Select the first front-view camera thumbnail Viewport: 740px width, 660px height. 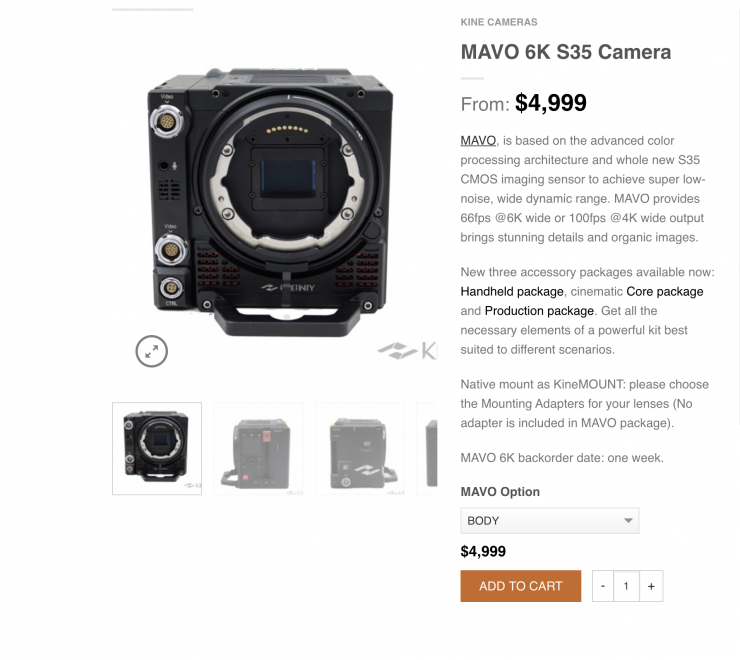(x=157, y=448)
